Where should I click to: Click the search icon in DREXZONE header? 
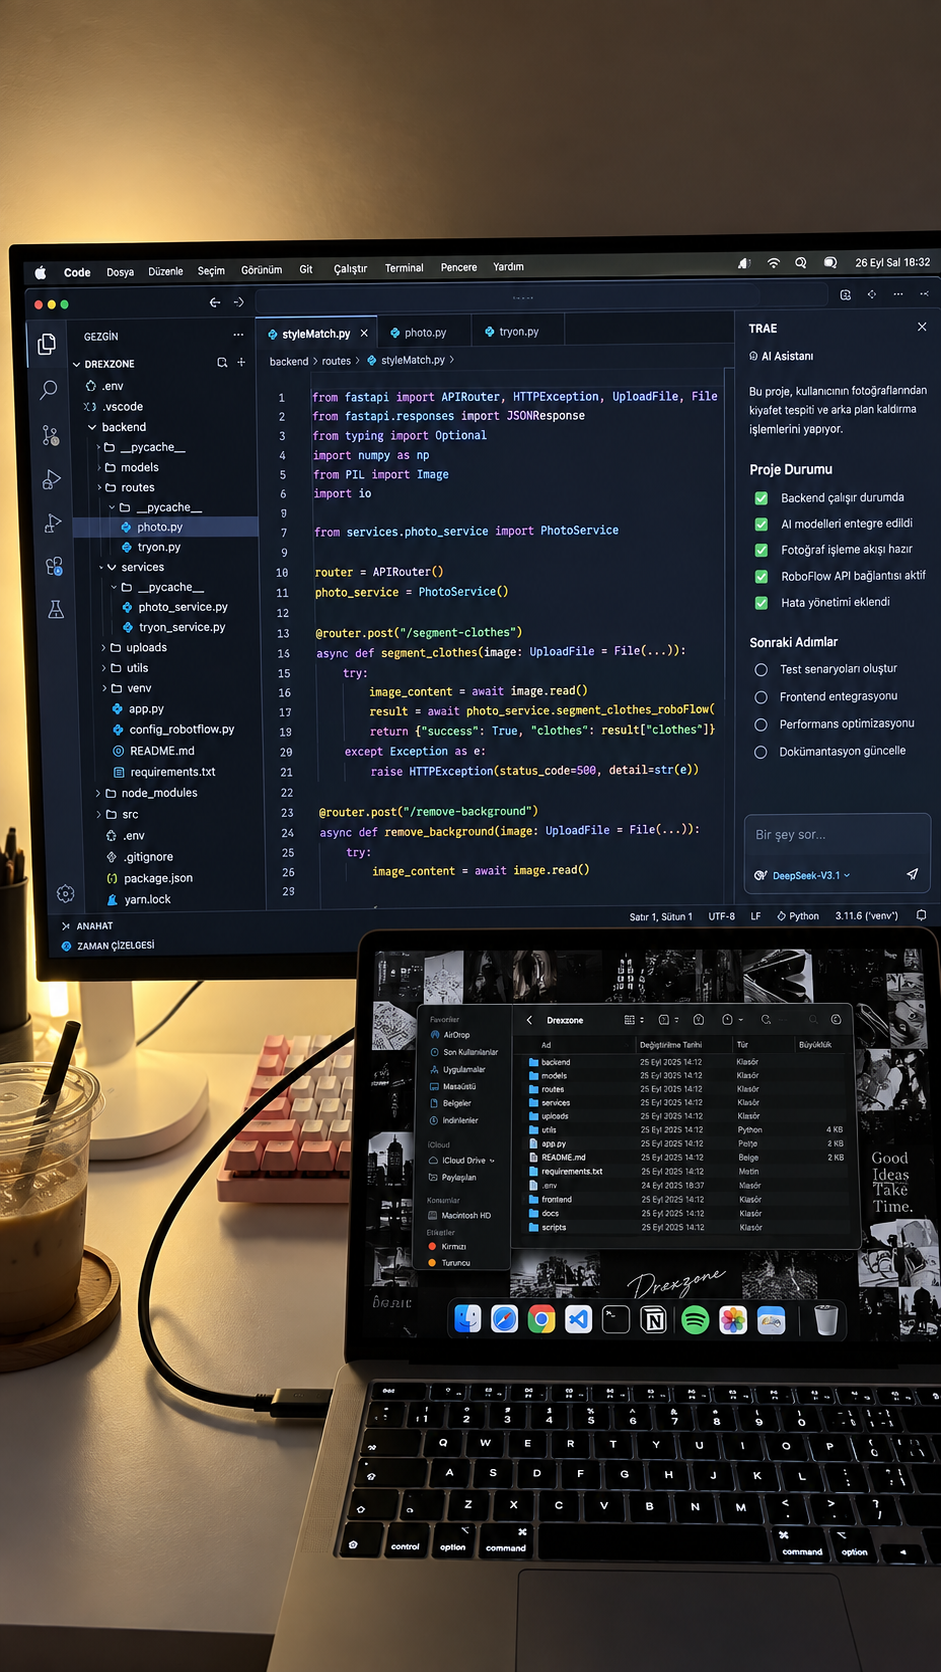[222, 362]
